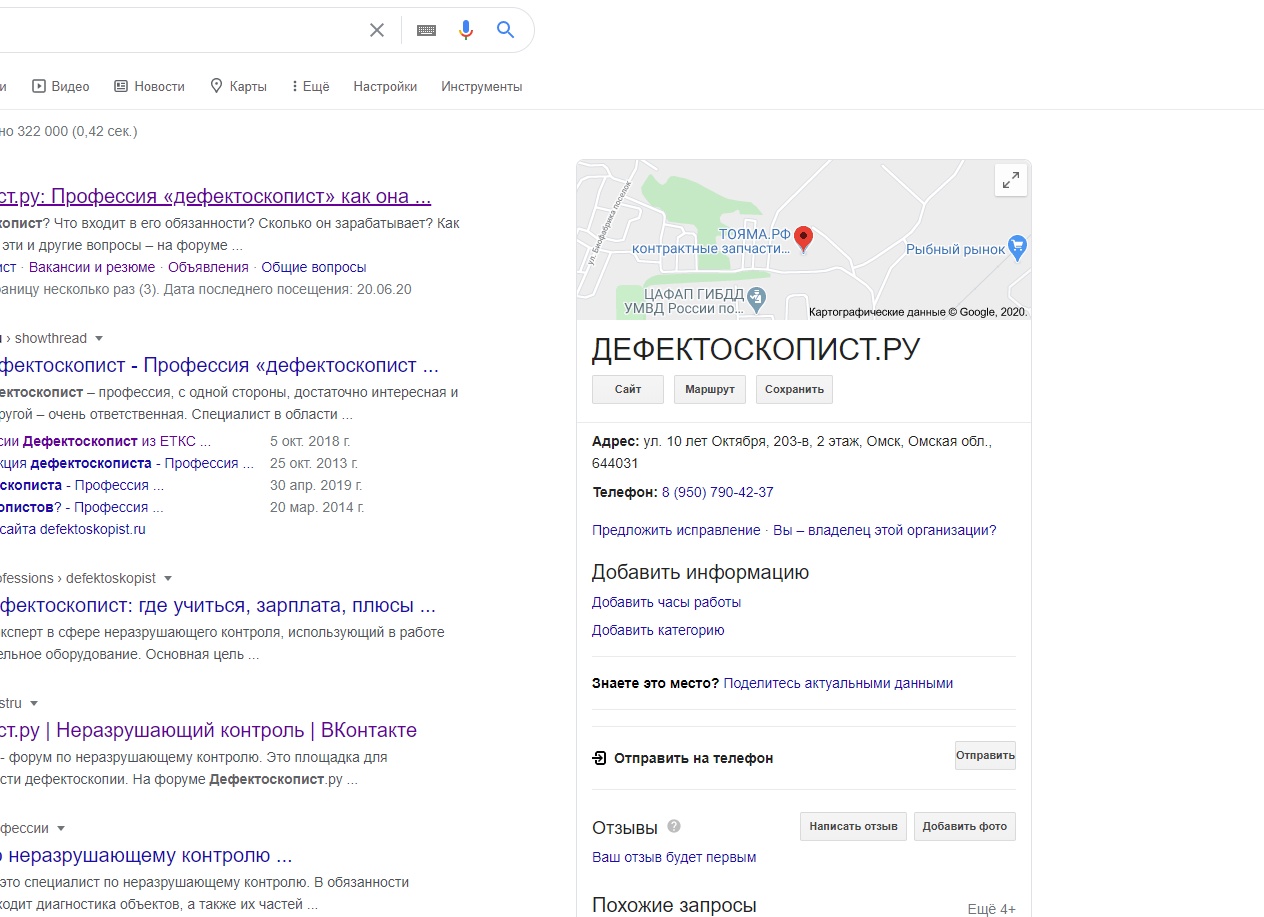Screen dimensions: 1264x917
Task: Call the phone number 8 (950) 790-42-37
Action: (x=717, y=492)
